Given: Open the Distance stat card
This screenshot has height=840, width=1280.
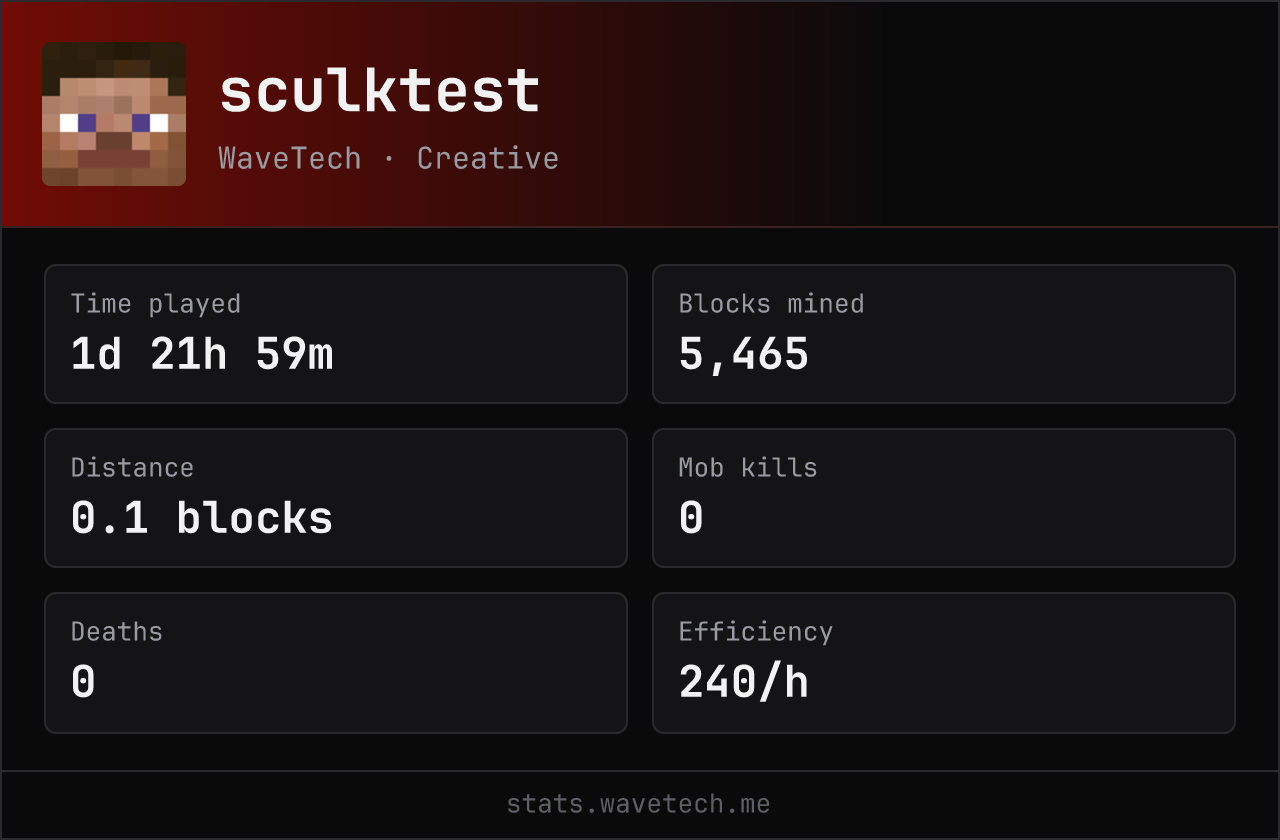Looking at the screenshot, I should (x=336, y=498).
